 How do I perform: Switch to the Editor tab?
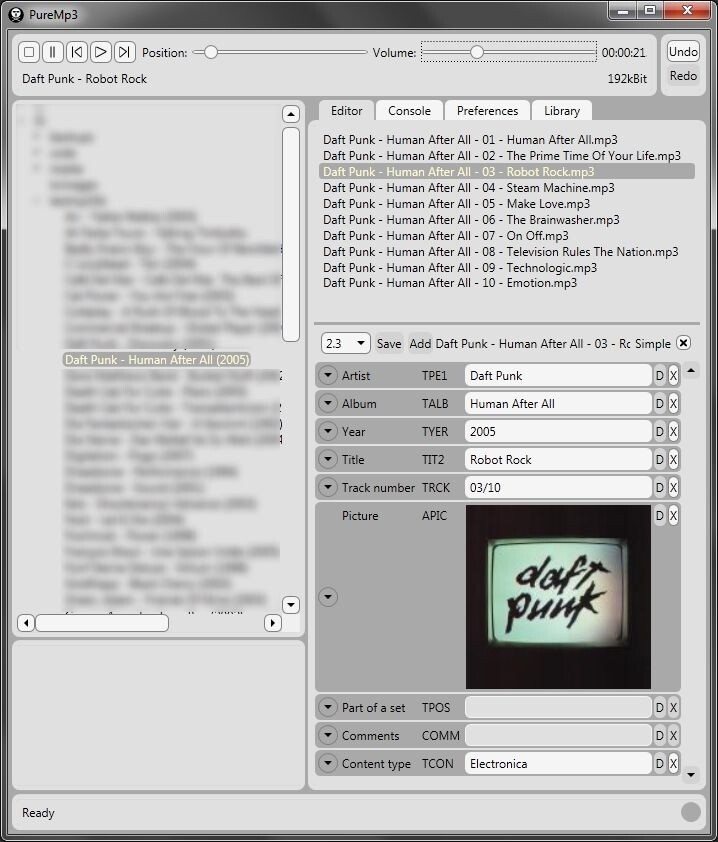[x=346, y=111]
